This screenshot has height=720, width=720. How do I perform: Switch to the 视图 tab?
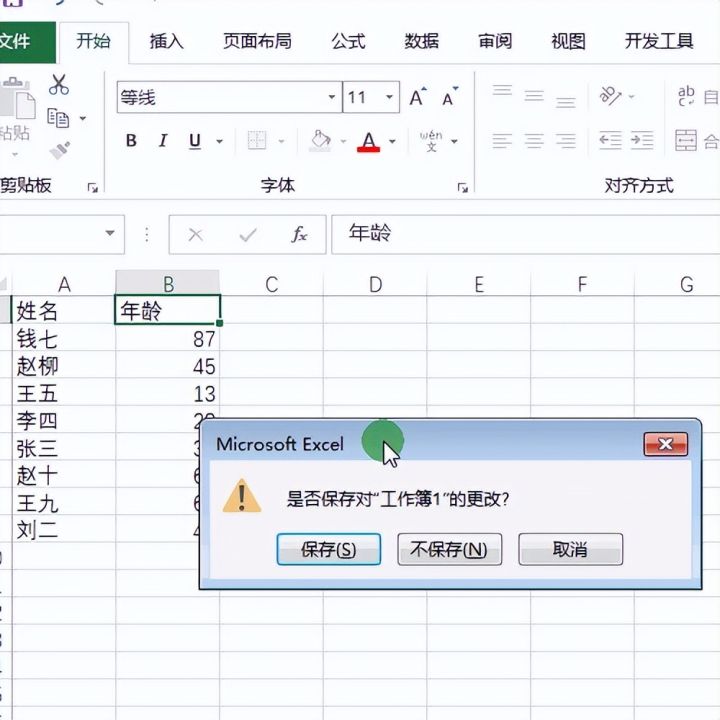pos(568,42)
